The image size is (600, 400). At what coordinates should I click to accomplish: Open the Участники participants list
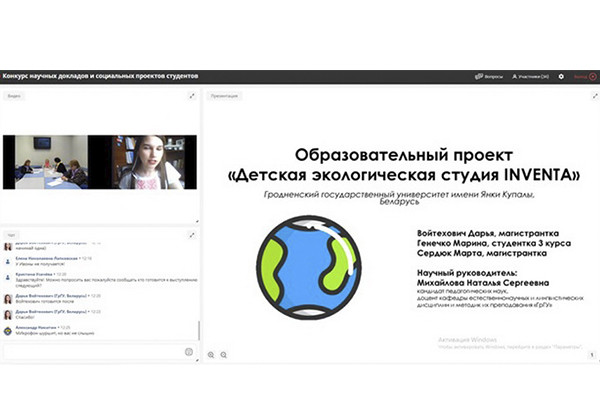coord(531,76)
